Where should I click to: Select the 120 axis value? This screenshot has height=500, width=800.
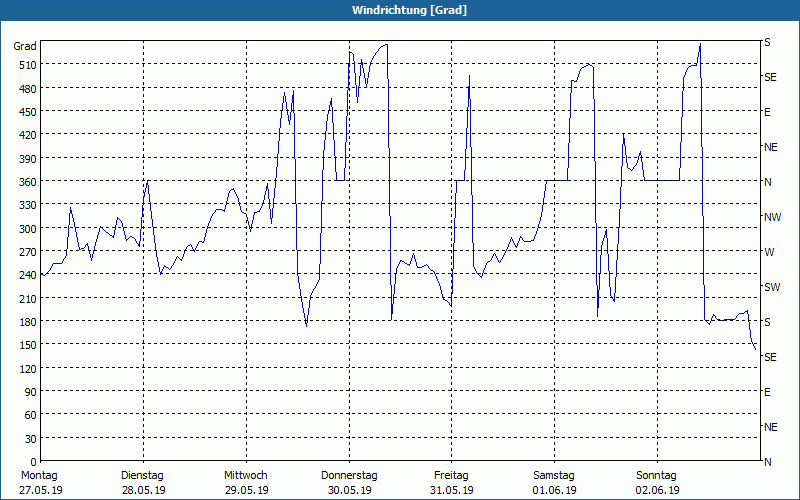(x=29, y=368)
